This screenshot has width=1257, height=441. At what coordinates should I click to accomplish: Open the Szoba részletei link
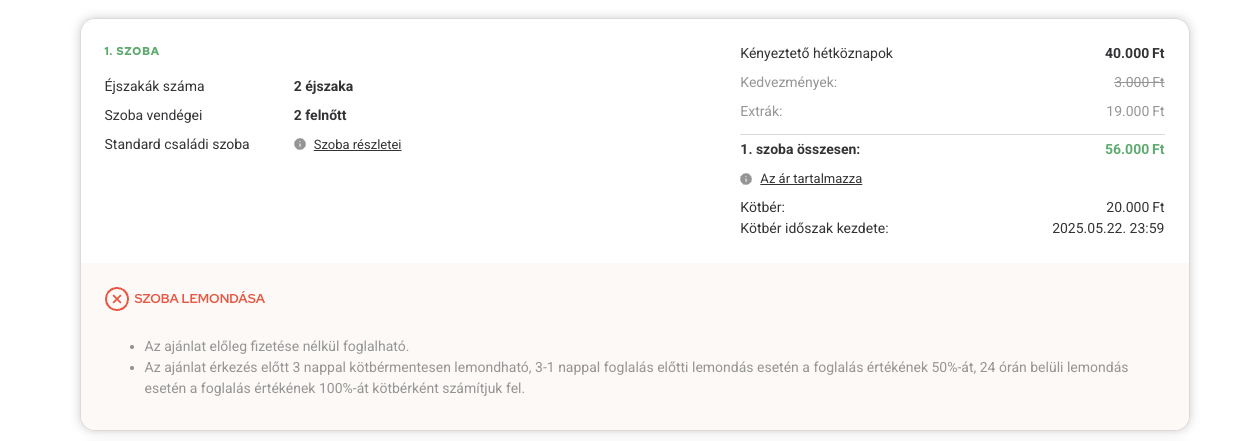point(357,145)
